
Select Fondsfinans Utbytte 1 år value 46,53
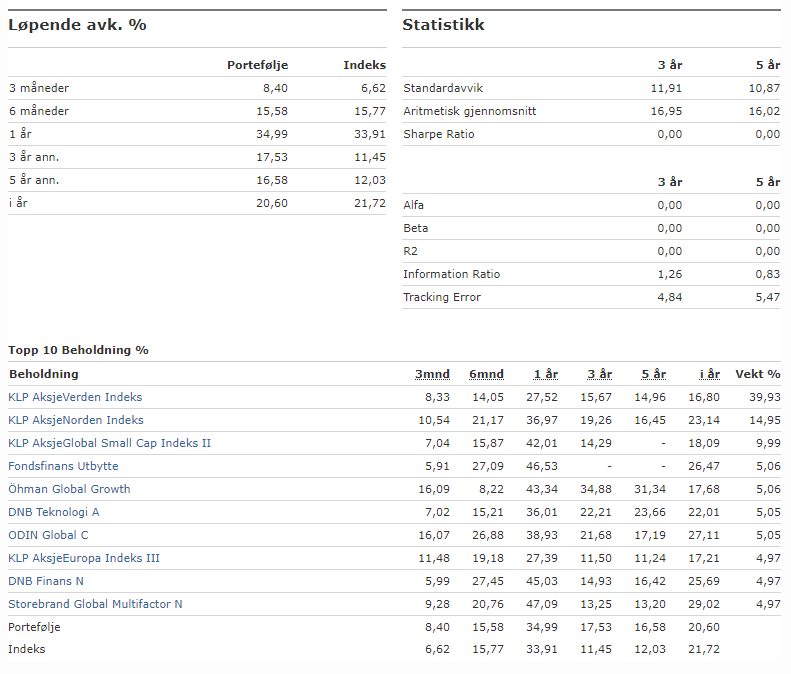(542, 466)
